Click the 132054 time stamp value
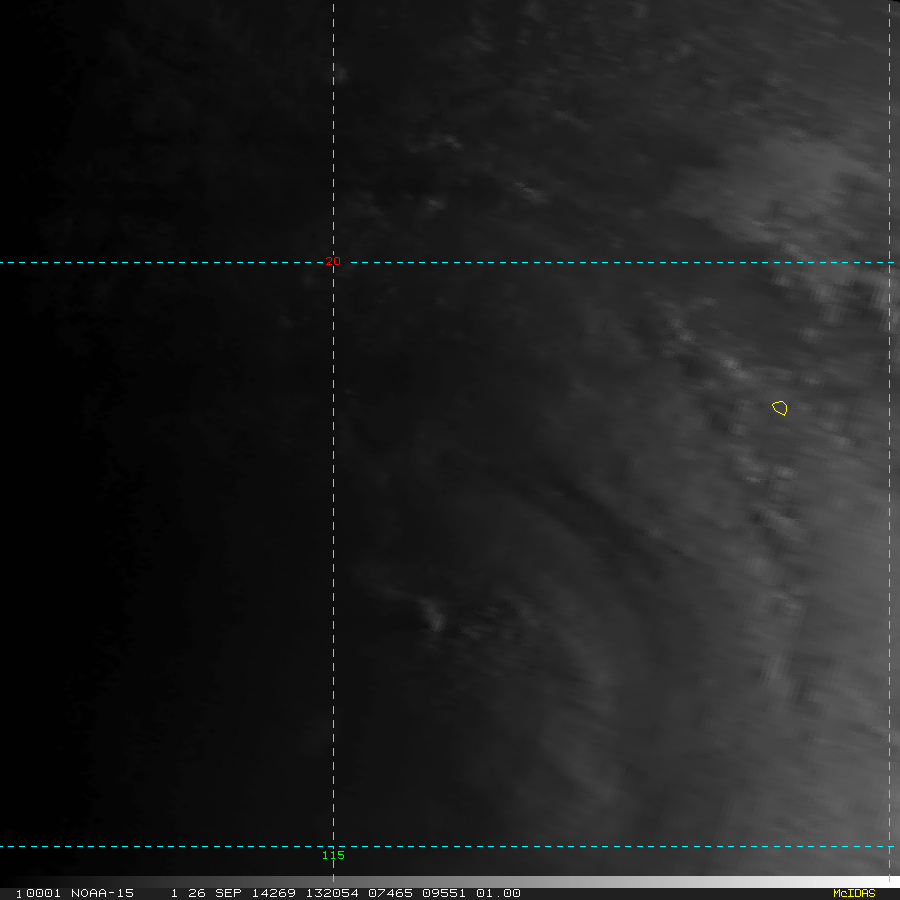The height and width of the screenshot is (900, 900). click(332, 893)
